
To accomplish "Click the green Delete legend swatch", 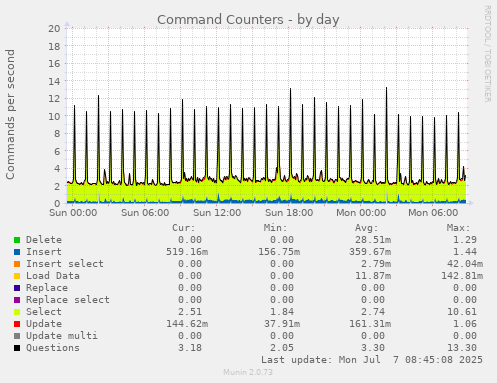I will 17,240.
